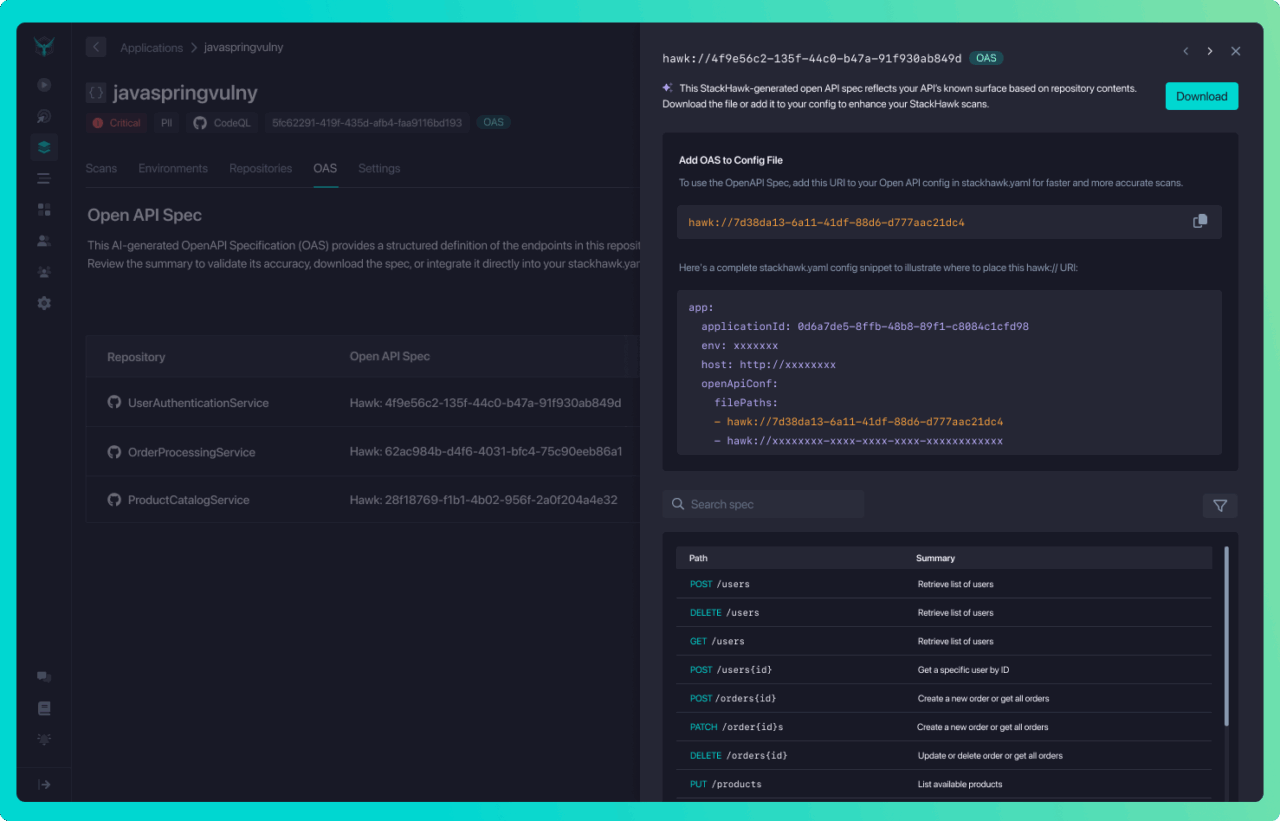Image resolution: width=1280 pixels, height=821 pixels.
Task: Open the list view icon in sidebar
Action: pos(44,177)
